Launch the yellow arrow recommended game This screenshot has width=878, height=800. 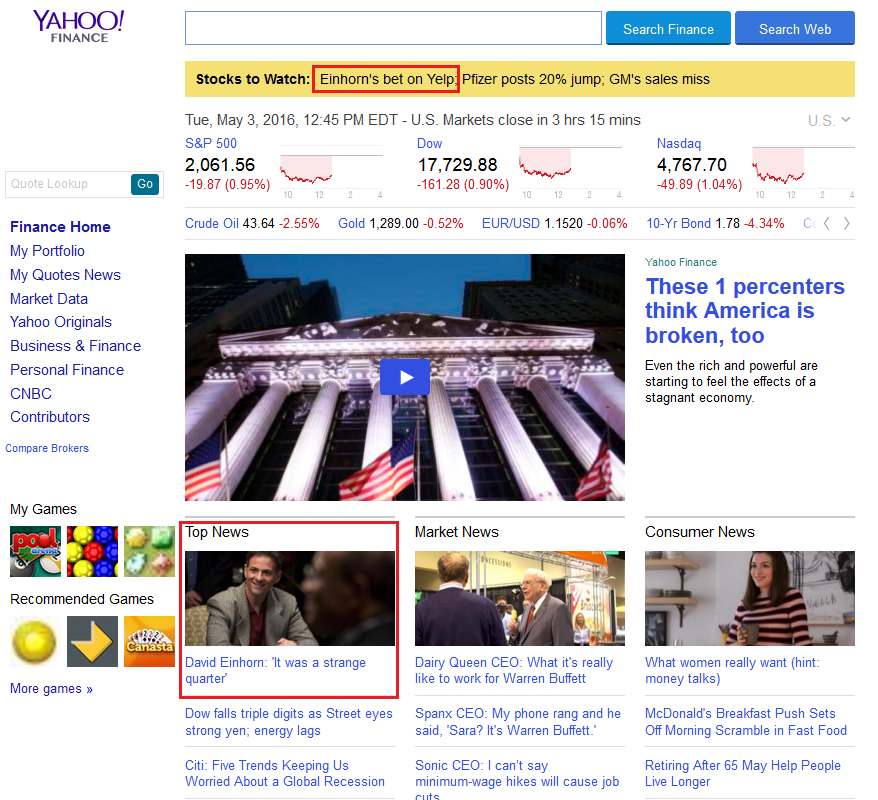[x=92, y=641]
